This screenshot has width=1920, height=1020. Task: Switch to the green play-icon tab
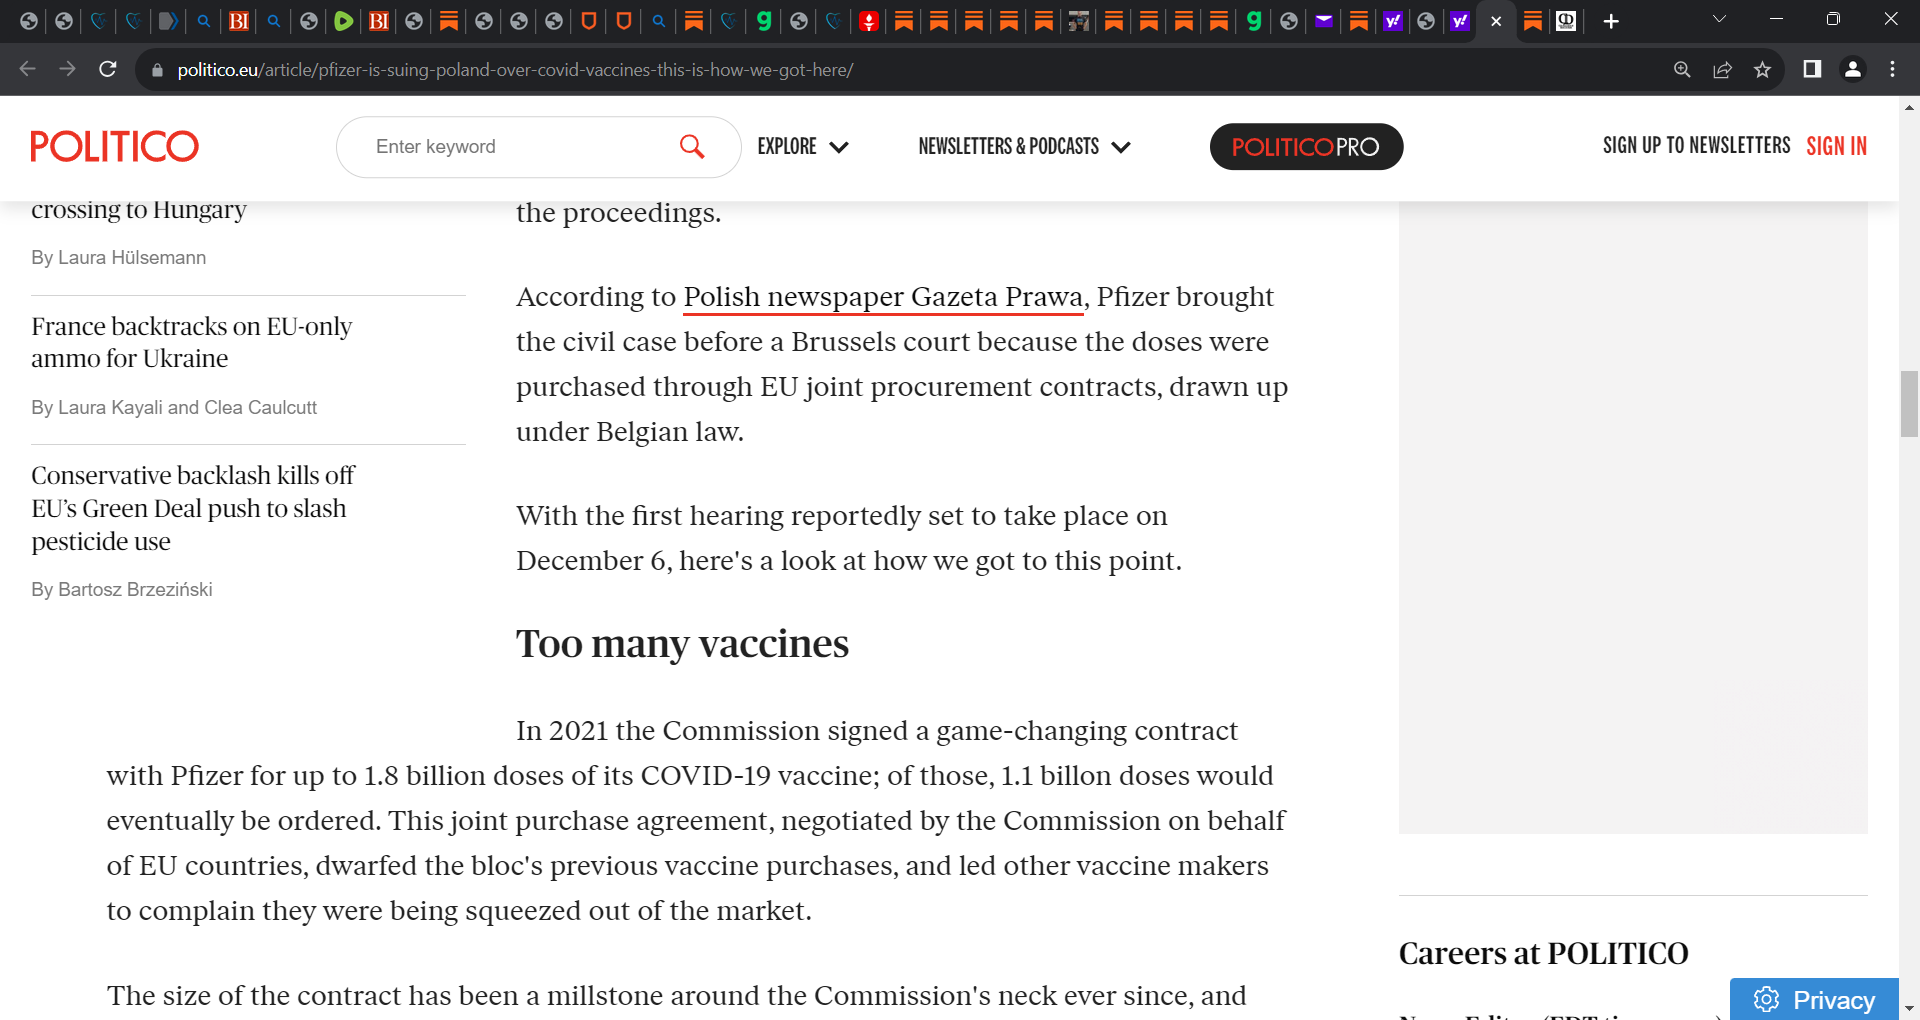(343, 21)
